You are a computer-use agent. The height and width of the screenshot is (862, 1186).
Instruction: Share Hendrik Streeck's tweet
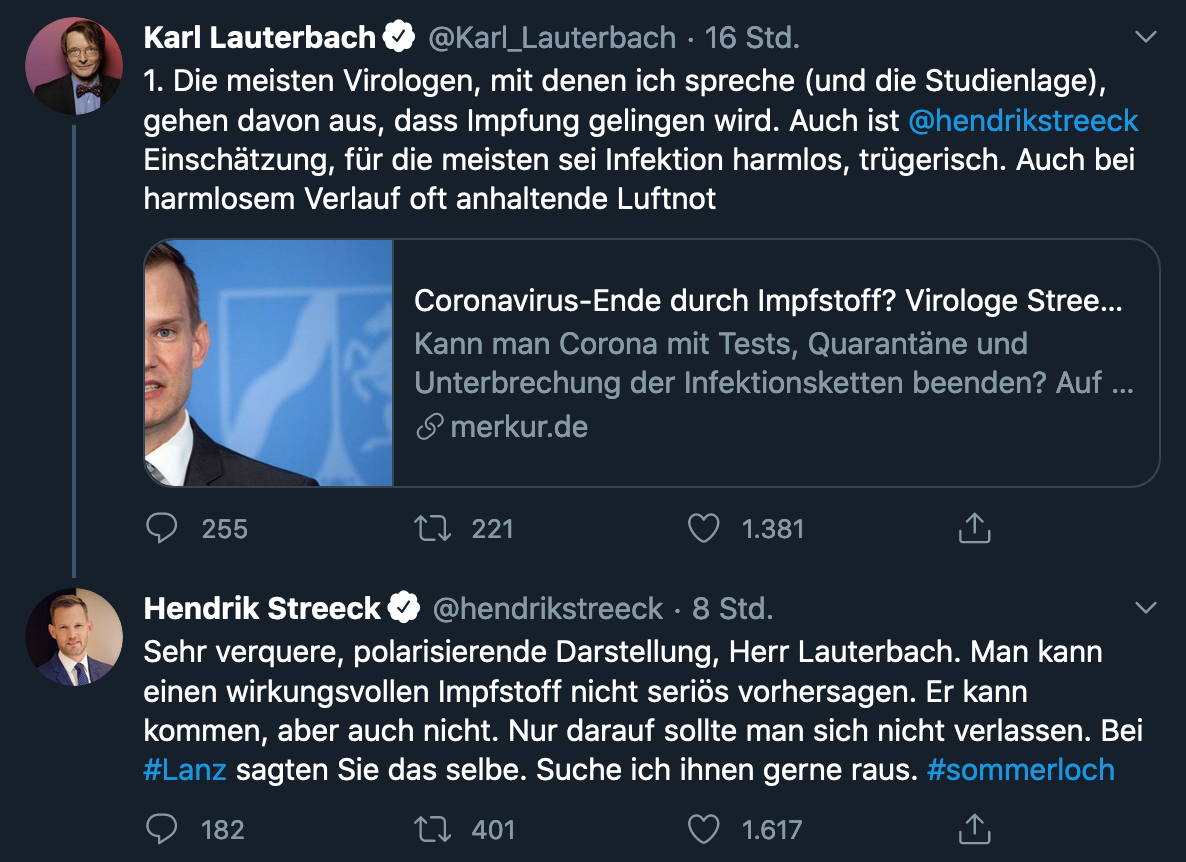click(974, 828)
